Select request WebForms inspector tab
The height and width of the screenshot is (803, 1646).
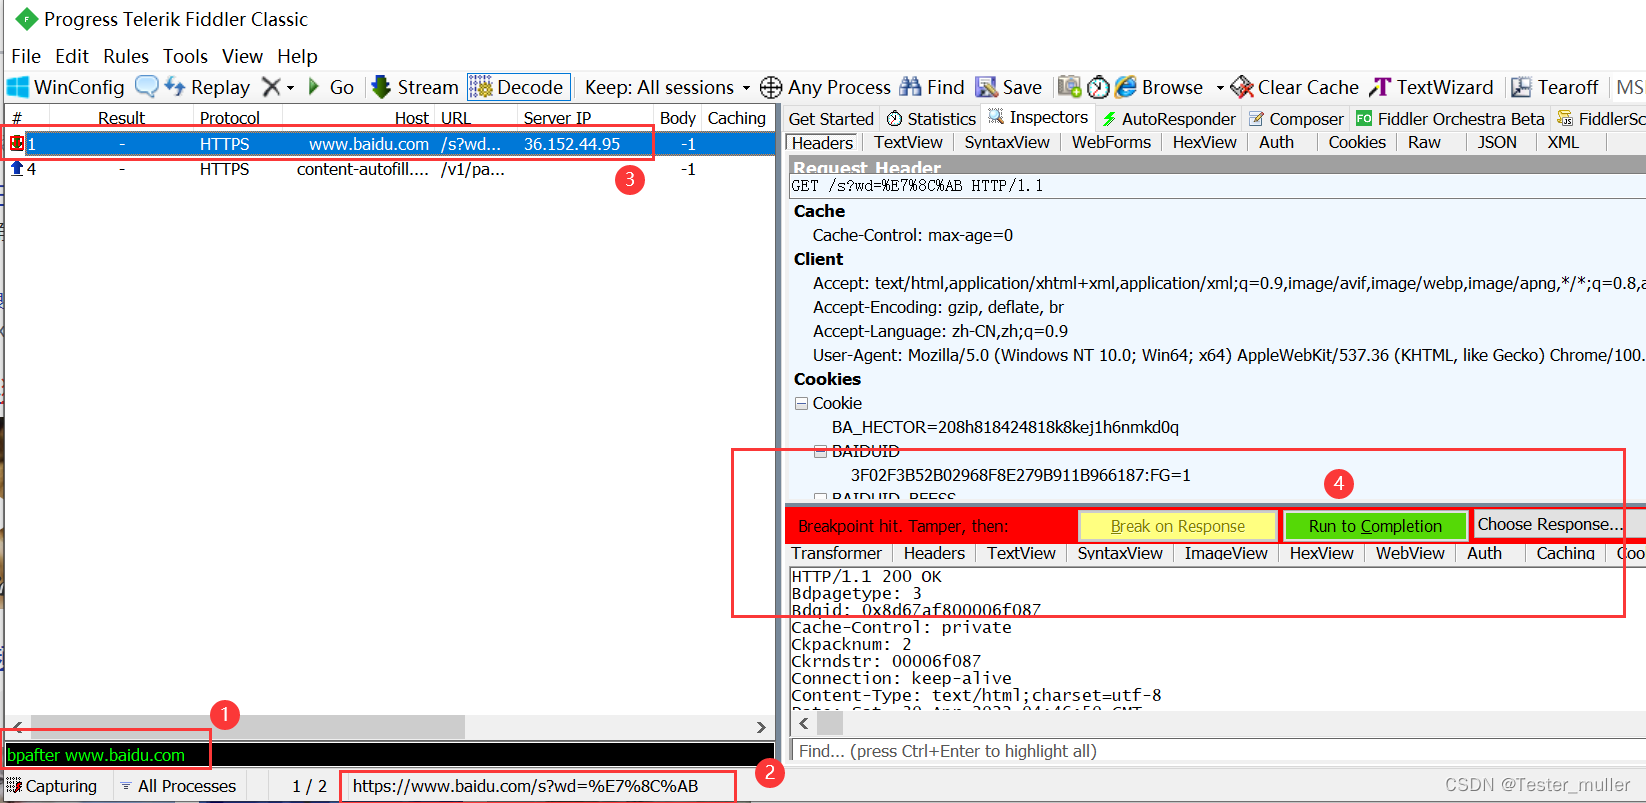click(1111, 142)
